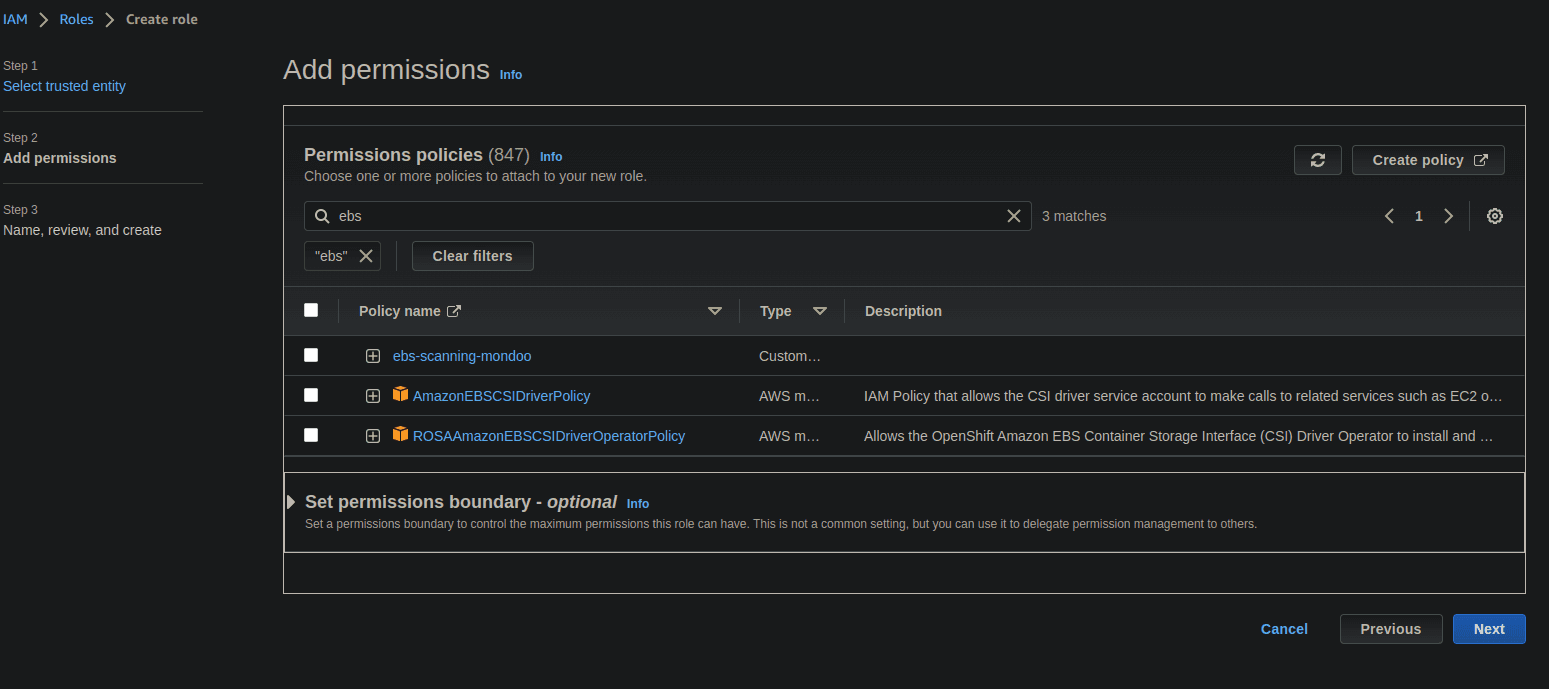This screenshot has height=689, width=1549.
Task: Click the Create policy button
Action: (1428, 159)
